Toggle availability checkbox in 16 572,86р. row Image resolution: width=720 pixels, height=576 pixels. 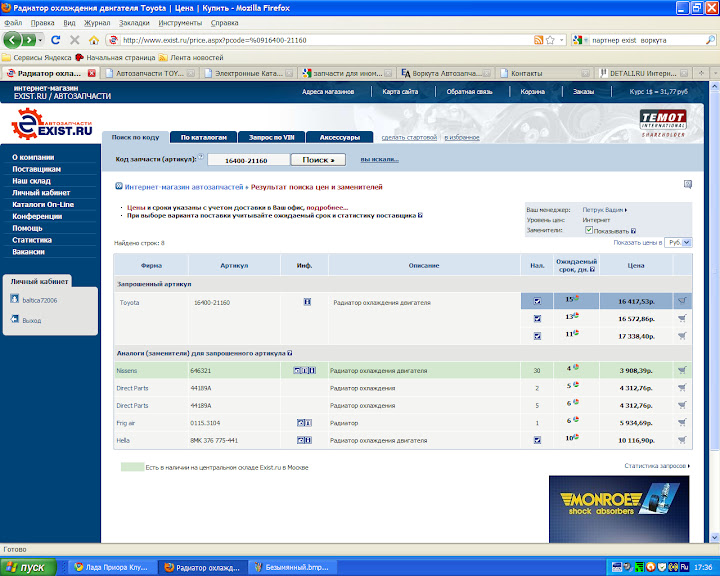click(x=537, y=318)
